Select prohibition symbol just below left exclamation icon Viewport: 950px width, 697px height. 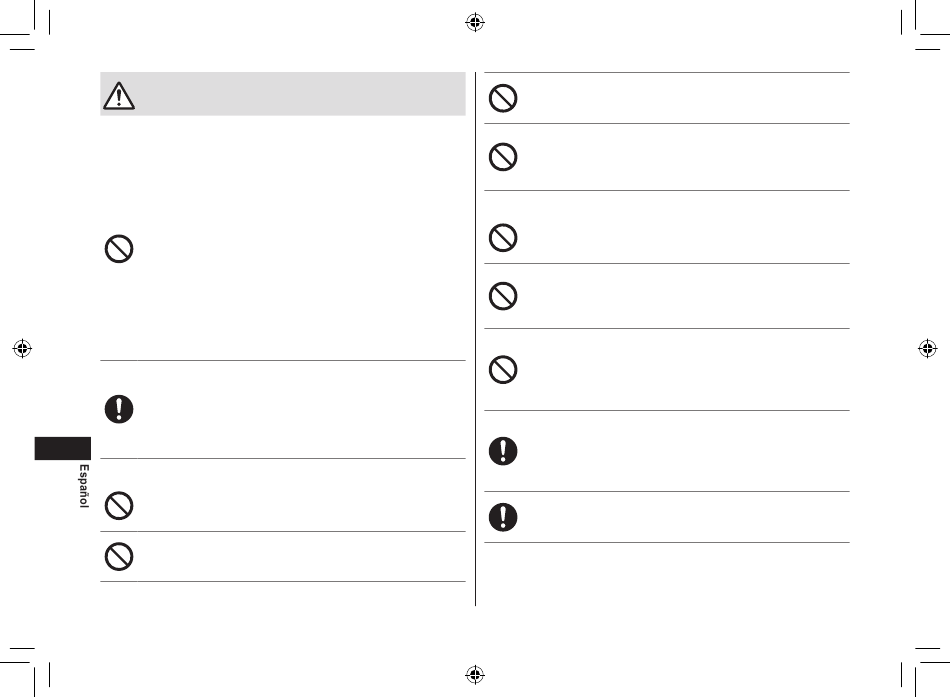(x=119, y=505)
